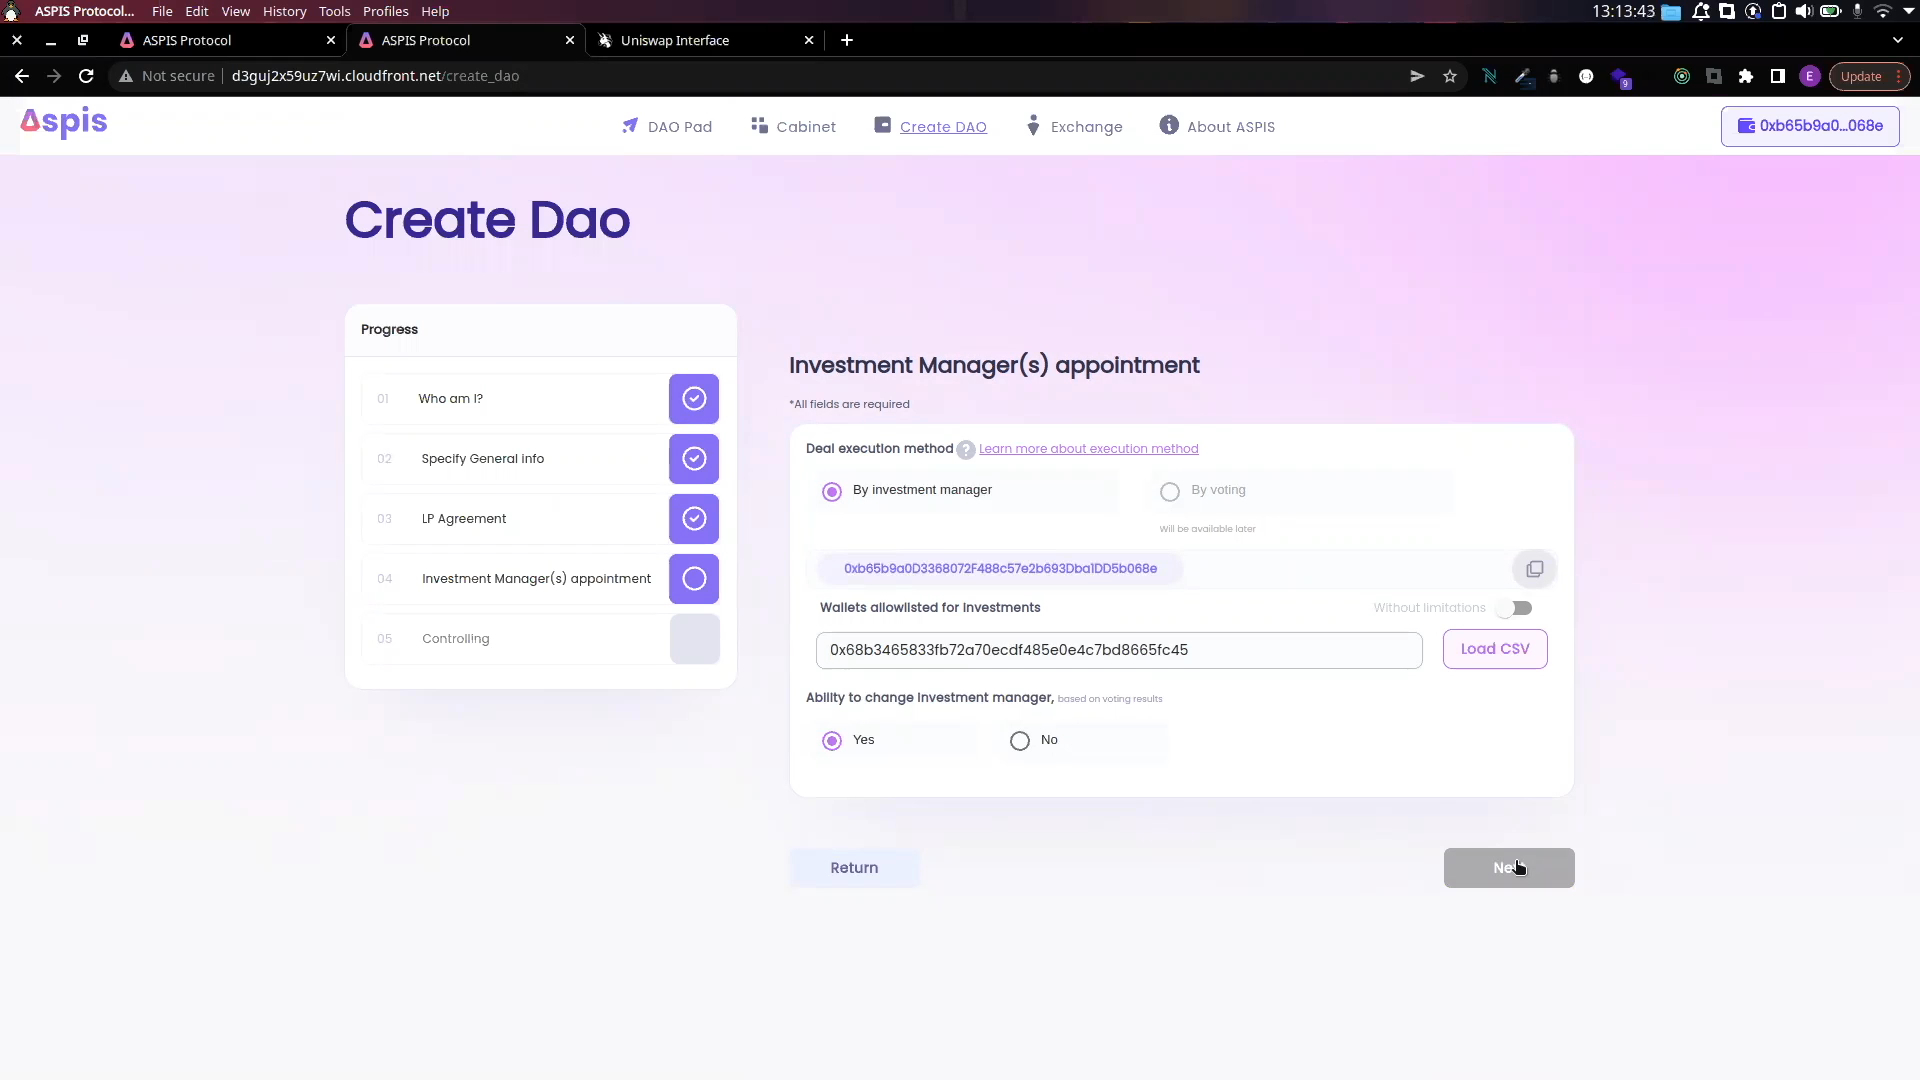The width and height of the screenshot is (1920, 1080).
Task: Go back in browser history
Action: pos(22,76)
